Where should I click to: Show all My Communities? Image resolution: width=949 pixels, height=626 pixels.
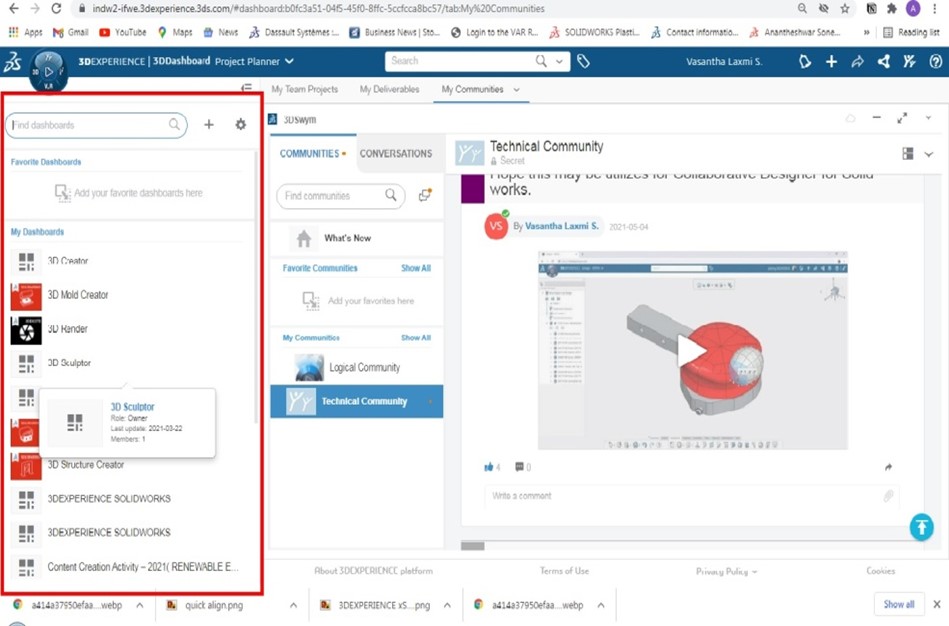click(416, 337)
